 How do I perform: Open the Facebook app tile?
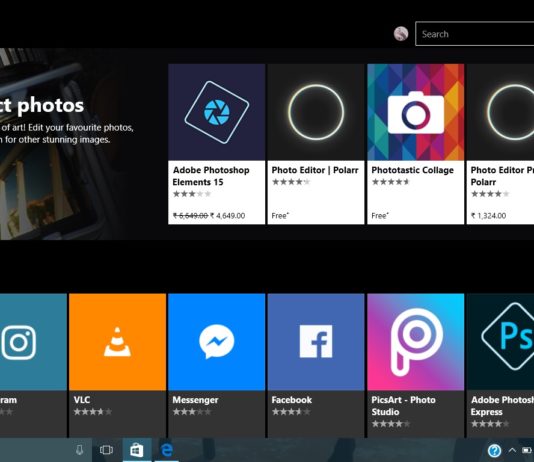316,365
